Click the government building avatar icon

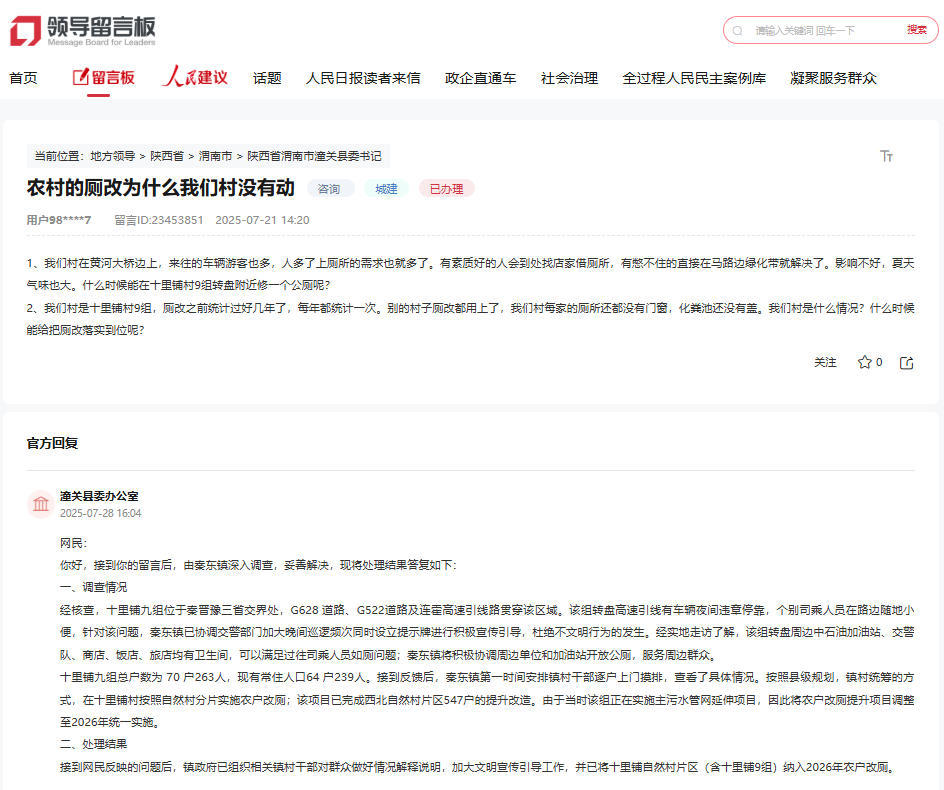pos(41,503)
